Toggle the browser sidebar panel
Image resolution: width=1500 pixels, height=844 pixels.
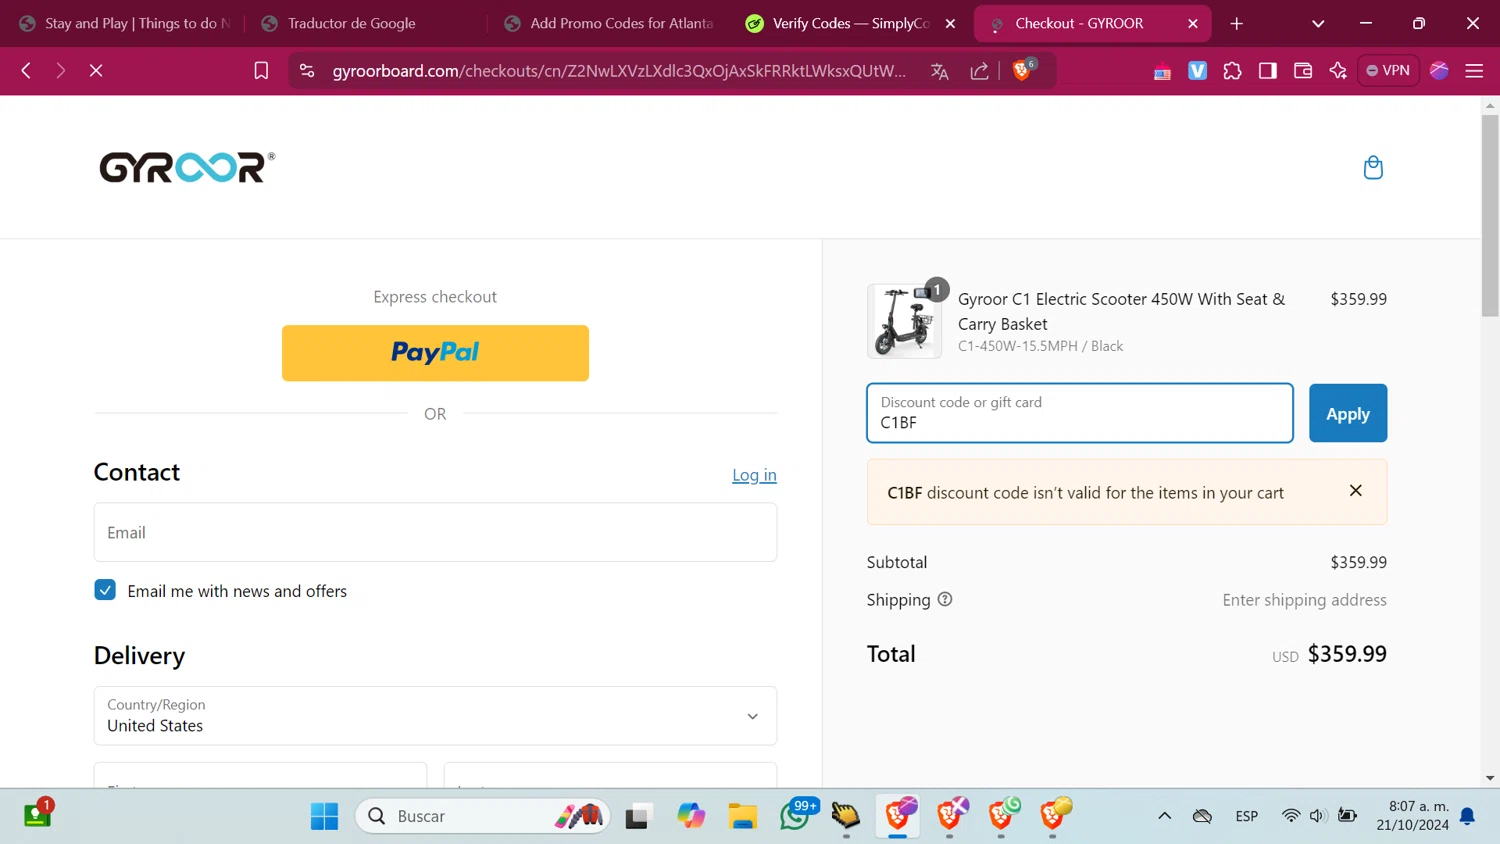click(x=1267, y=71)
